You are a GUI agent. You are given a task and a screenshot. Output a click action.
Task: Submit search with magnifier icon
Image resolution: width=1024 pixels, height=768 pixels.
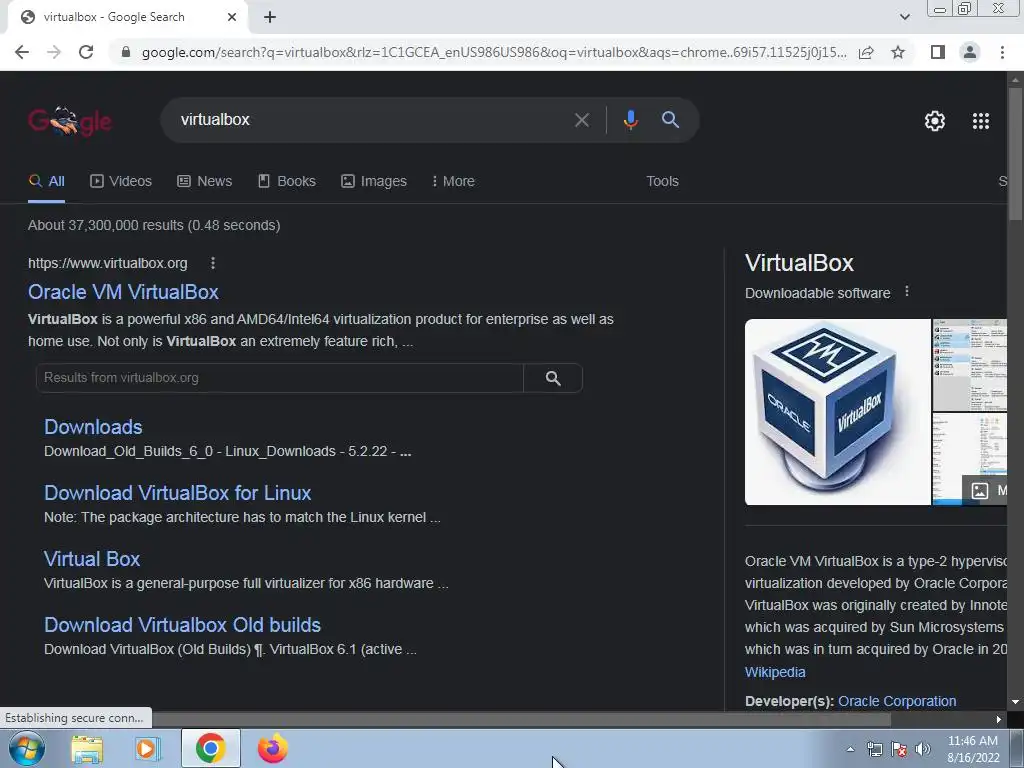(670, 120)
